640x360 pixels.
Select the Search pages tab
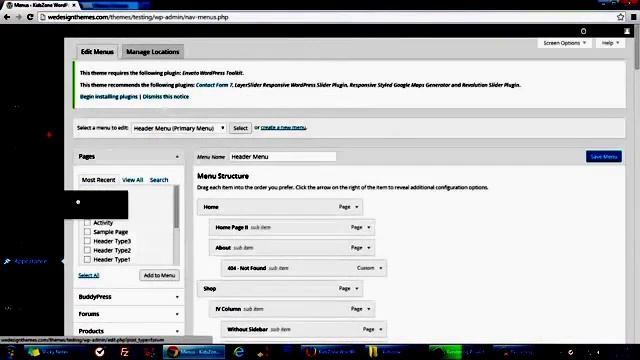[159, 180]
